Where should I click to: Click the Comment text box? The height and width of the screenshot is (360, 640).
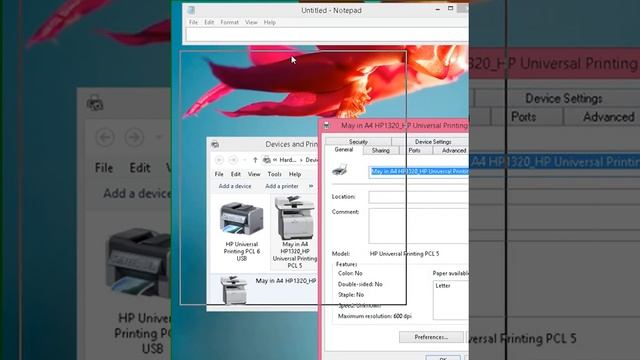419,226
